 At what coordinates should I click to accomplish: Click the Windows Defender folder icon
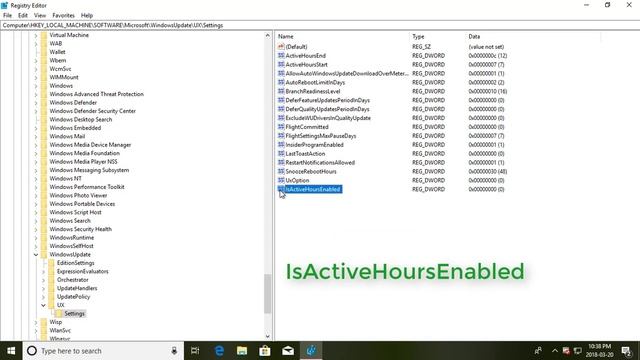coord(44,102)
